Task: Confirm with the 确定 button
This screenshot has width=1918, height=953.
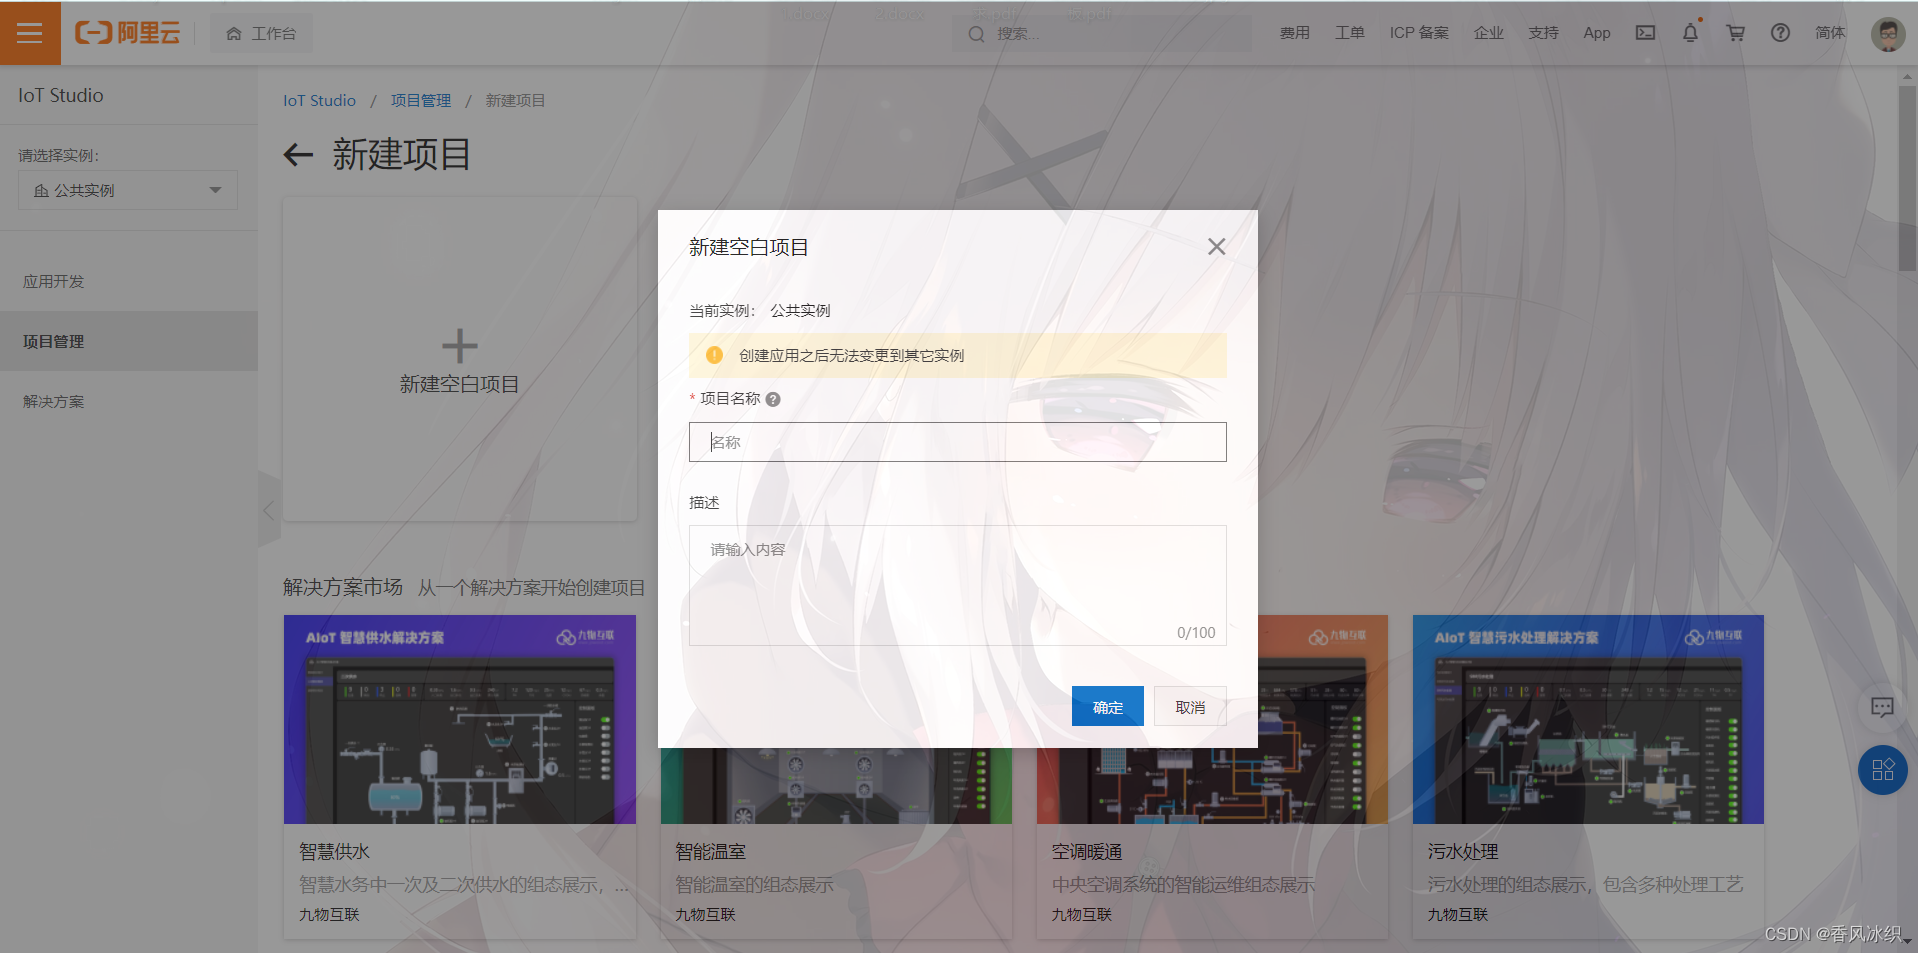Action: pyautogui.click(x=1108, y=707)
